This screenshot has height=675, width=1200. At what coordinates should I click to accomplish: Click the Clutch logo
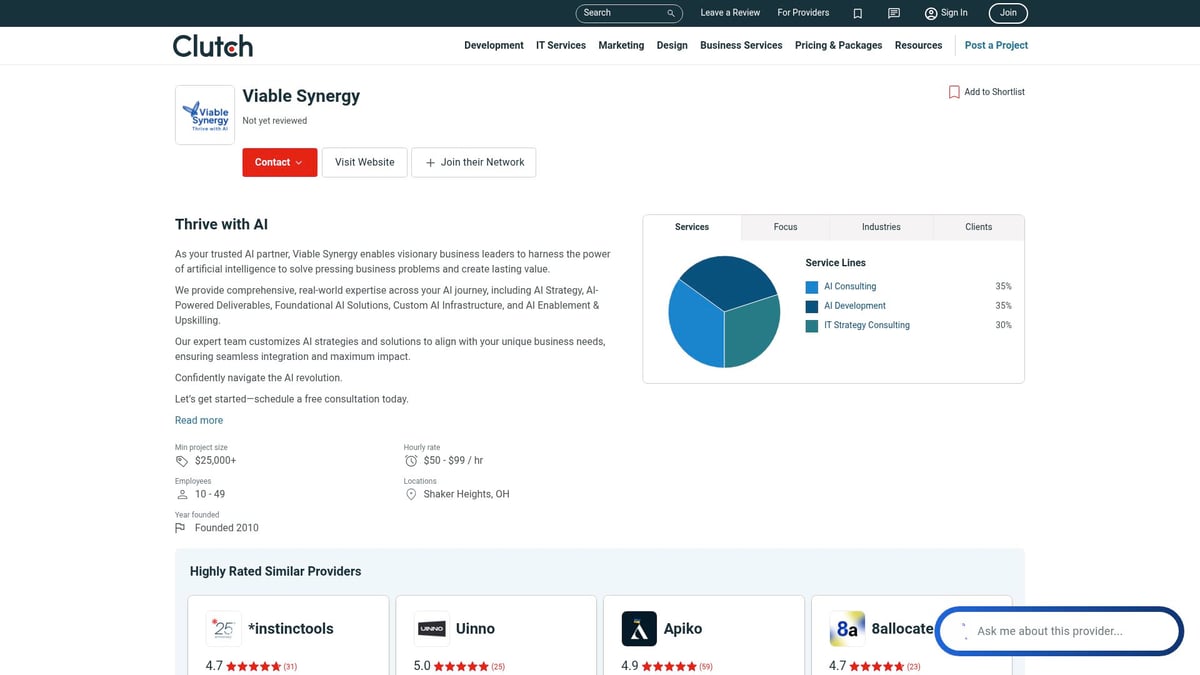[213, 46]
